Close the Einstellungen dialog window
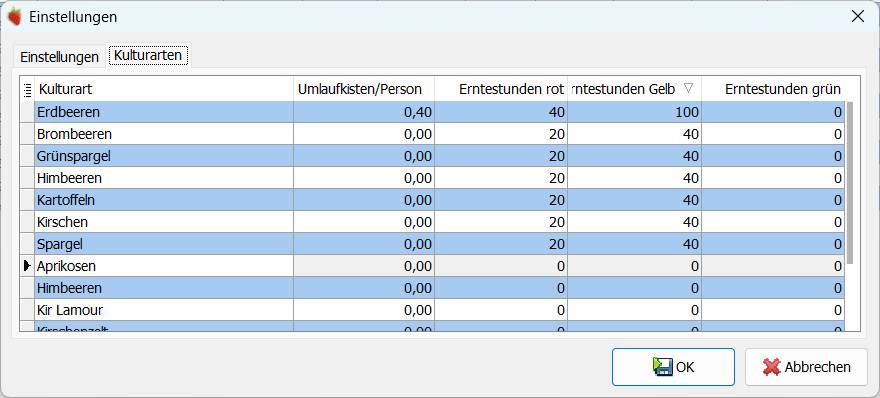This screenshot has width=880, height=398. (858, 16)
